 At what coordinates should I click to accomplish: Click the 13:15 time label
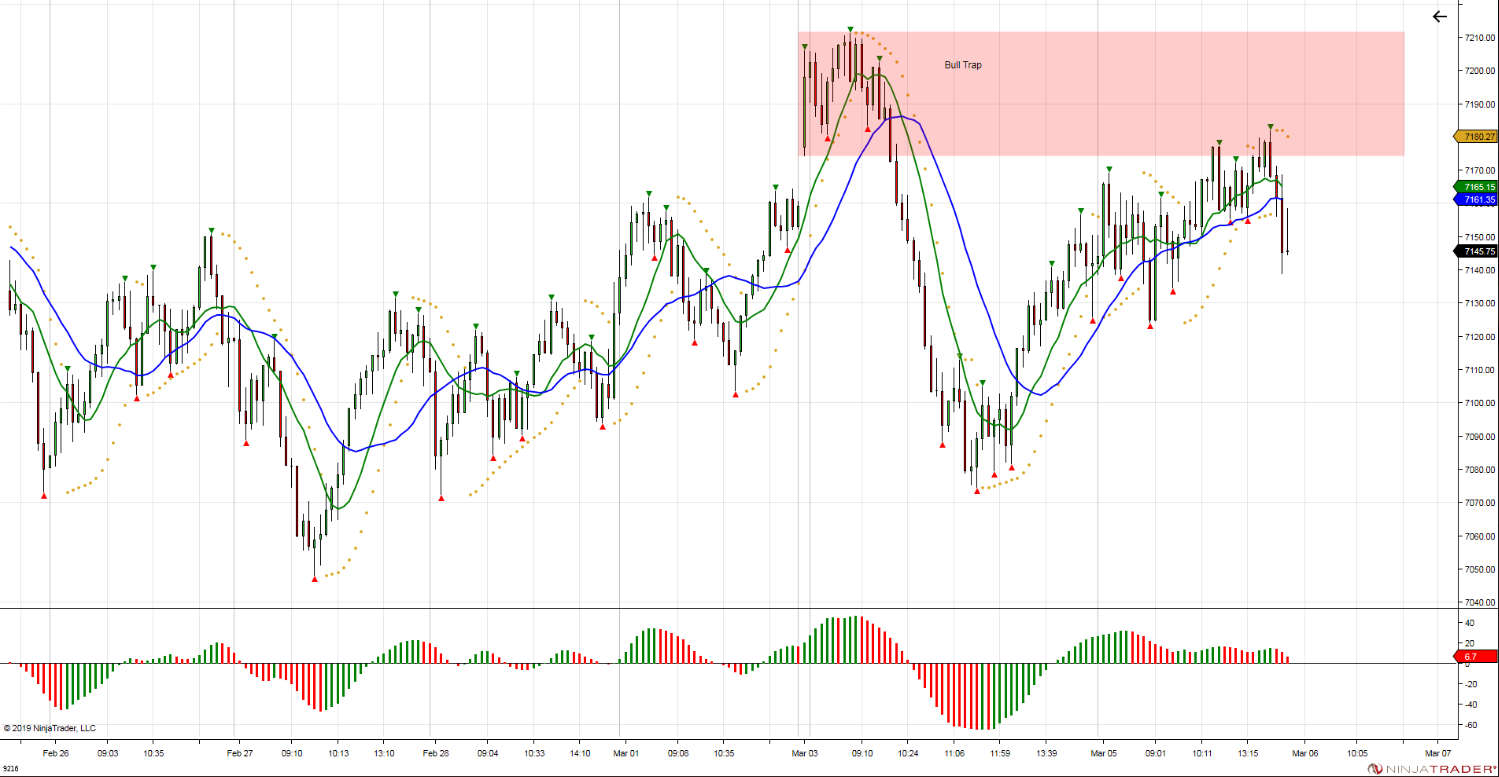click(x=1248, y=753)
